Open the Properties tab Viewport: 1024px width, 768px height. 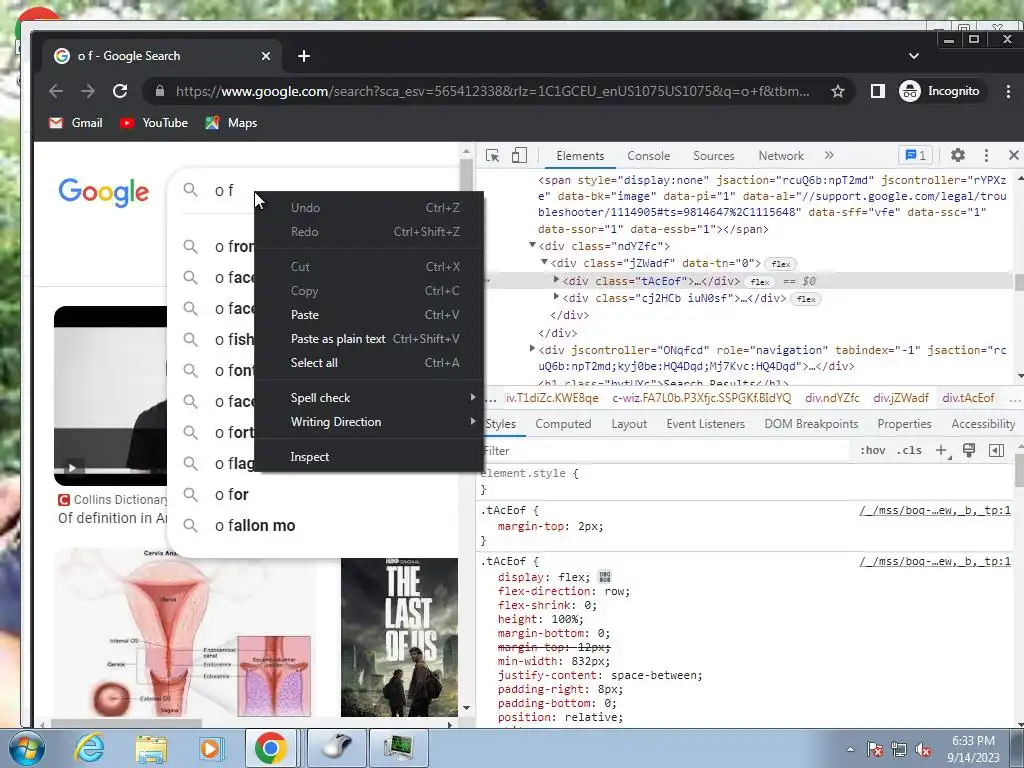(x=904, y=424)
